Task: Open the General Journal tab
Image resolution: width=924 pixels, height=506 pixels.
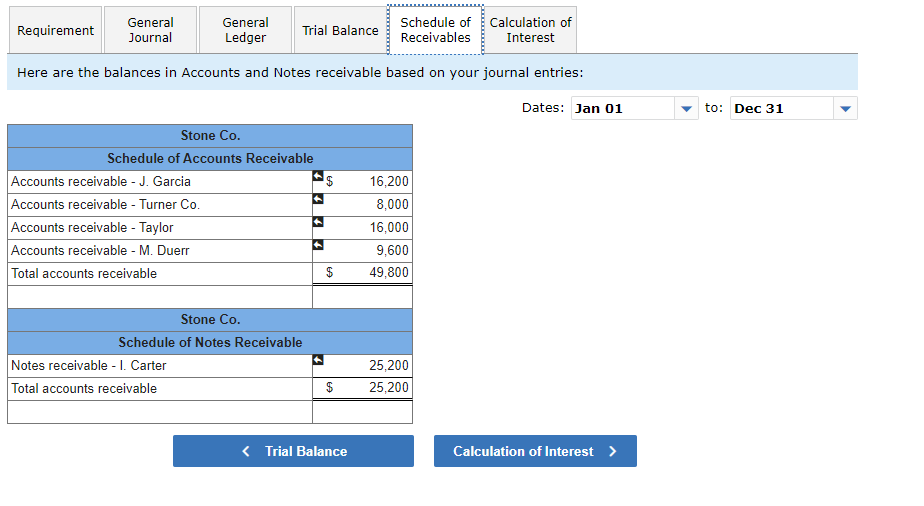Action: 150,30
